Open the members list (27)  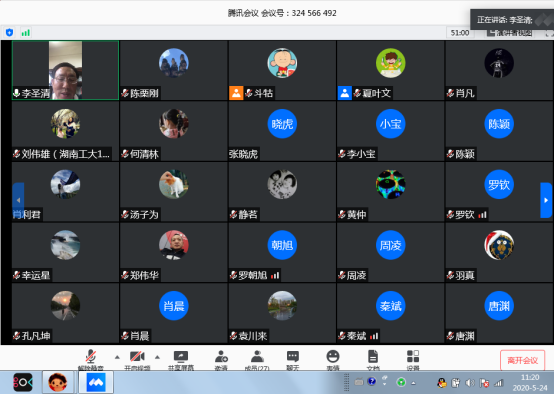[x=257, y=359]
